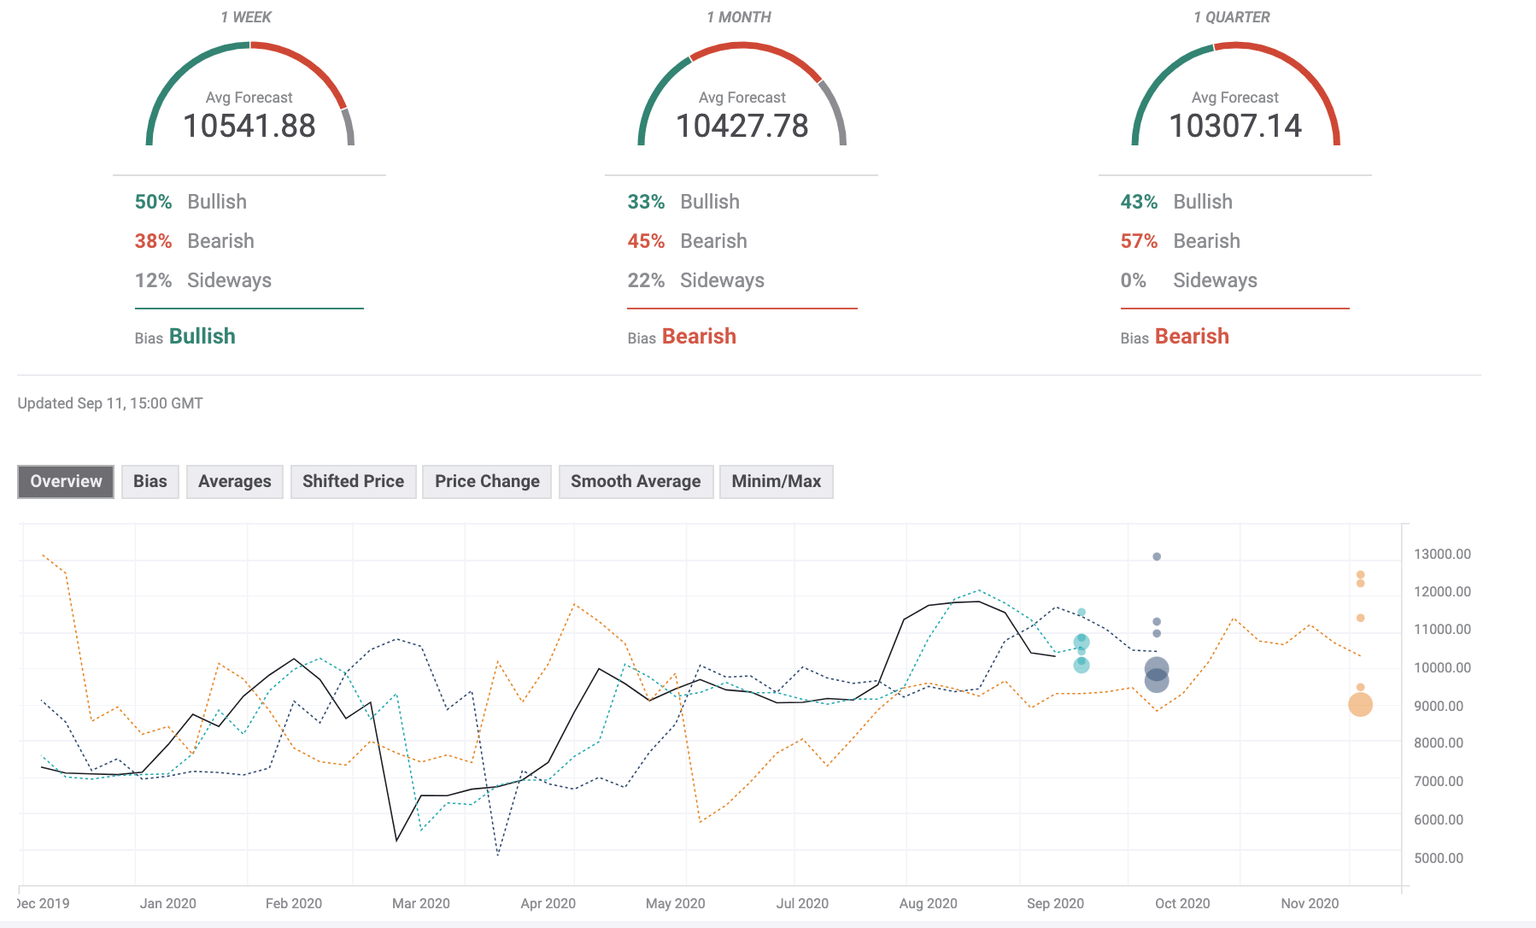Click the 1 Quarter avg forecast value 10307.14
Viewport: 1536px width, 928px height.
[x=1235, y=126]
